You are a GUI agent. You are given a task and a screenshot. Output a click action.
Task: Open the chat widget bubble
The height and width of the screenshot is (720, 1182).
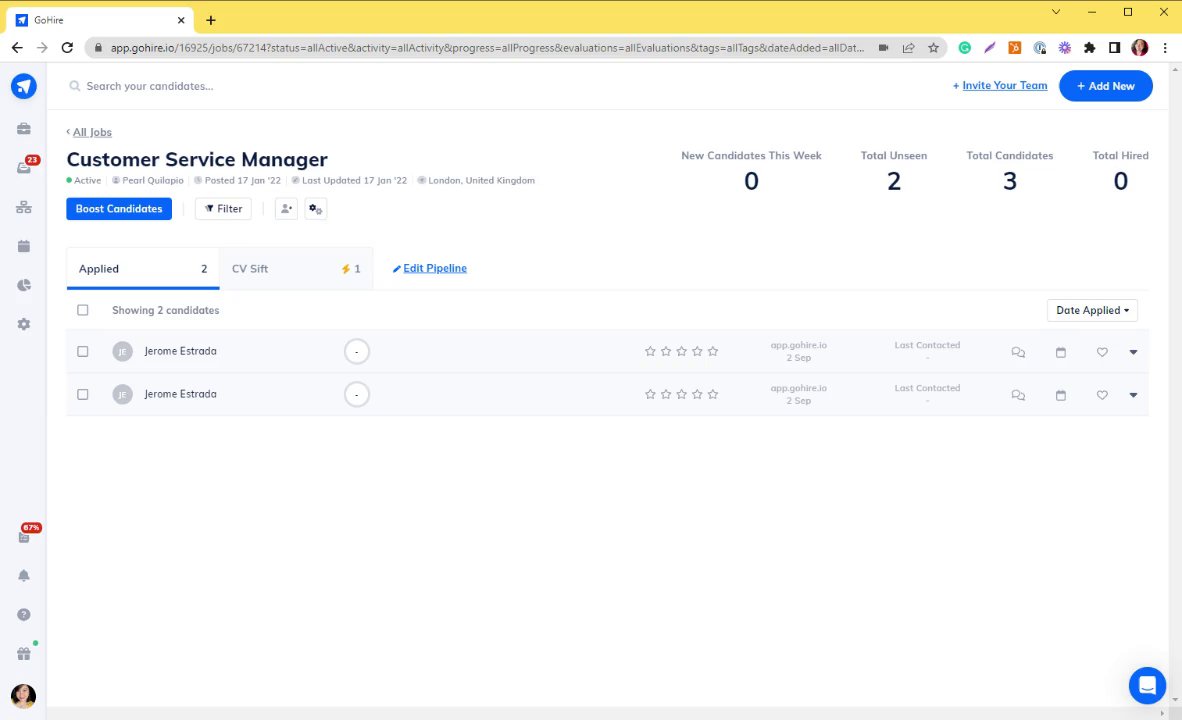[1147, 685]
